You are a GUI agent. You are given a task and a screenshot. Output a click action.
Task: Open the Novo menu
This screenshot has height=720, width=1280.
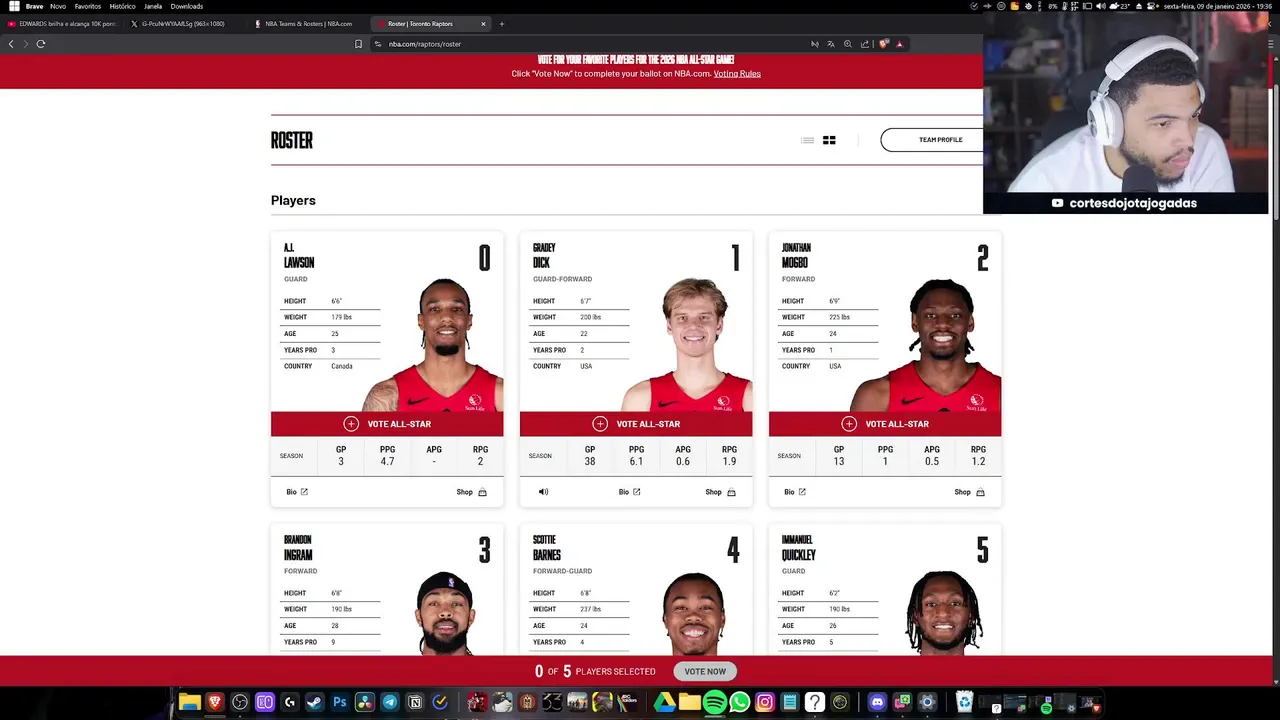58,6
